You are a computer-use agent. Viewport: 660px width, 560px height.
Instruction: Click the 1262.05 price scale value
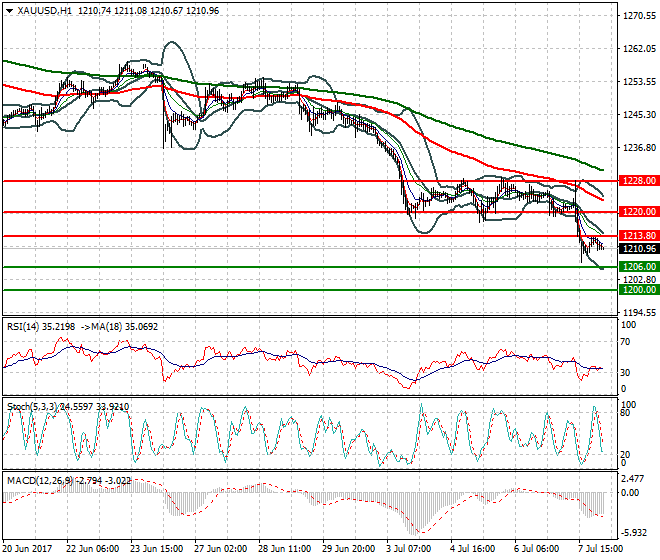click(x=639, y=48)
